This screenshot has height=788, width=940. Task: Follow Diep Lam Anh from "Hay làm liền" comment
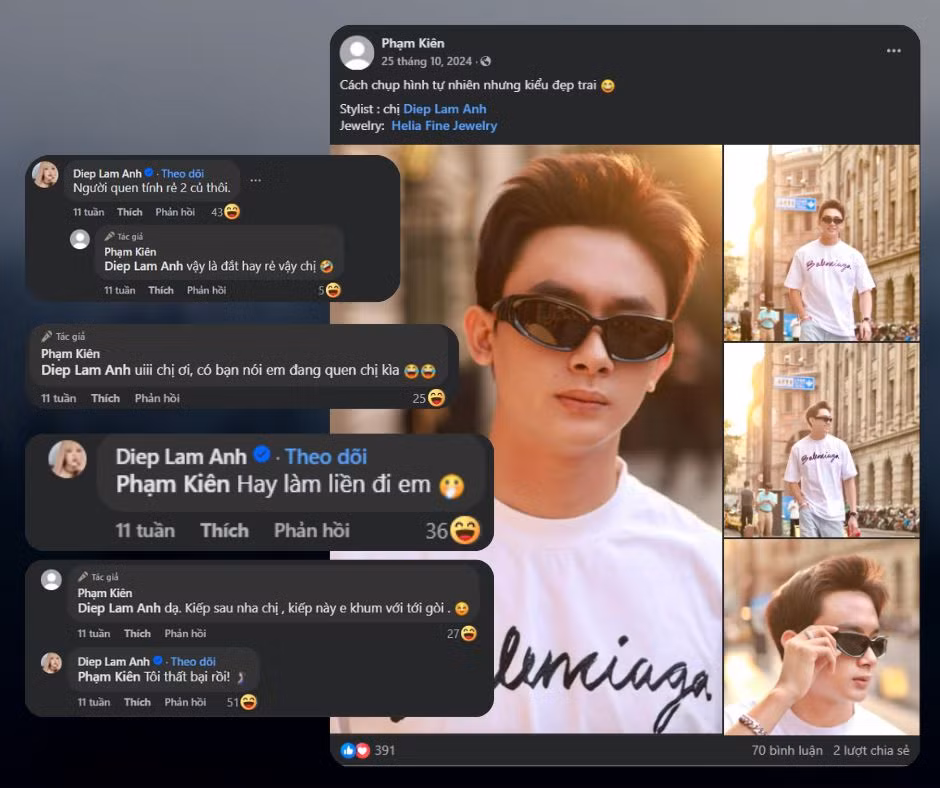click(x=325, y=457)
